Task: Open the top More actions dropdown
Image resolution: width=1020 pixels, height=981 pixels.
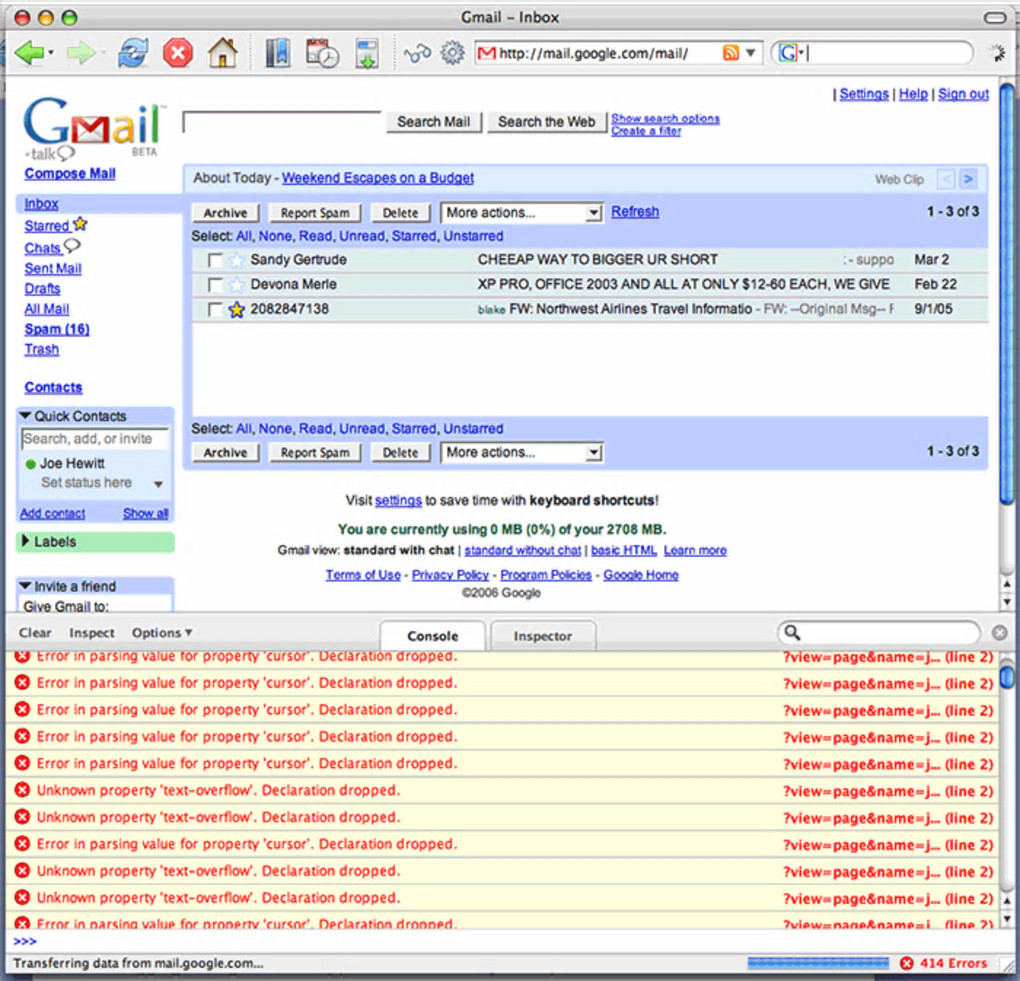Action: 522,213
